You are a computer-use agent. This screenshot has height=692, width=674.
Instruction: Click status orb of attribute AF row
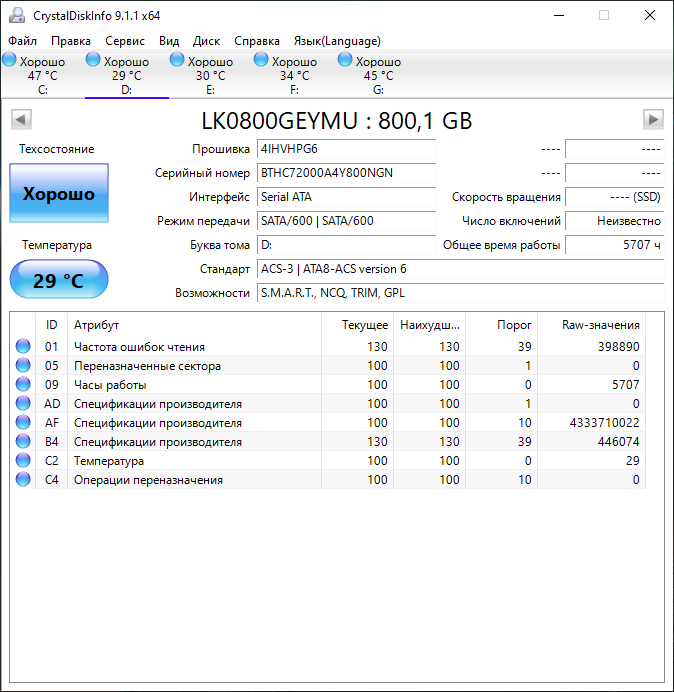coord(23,422)
